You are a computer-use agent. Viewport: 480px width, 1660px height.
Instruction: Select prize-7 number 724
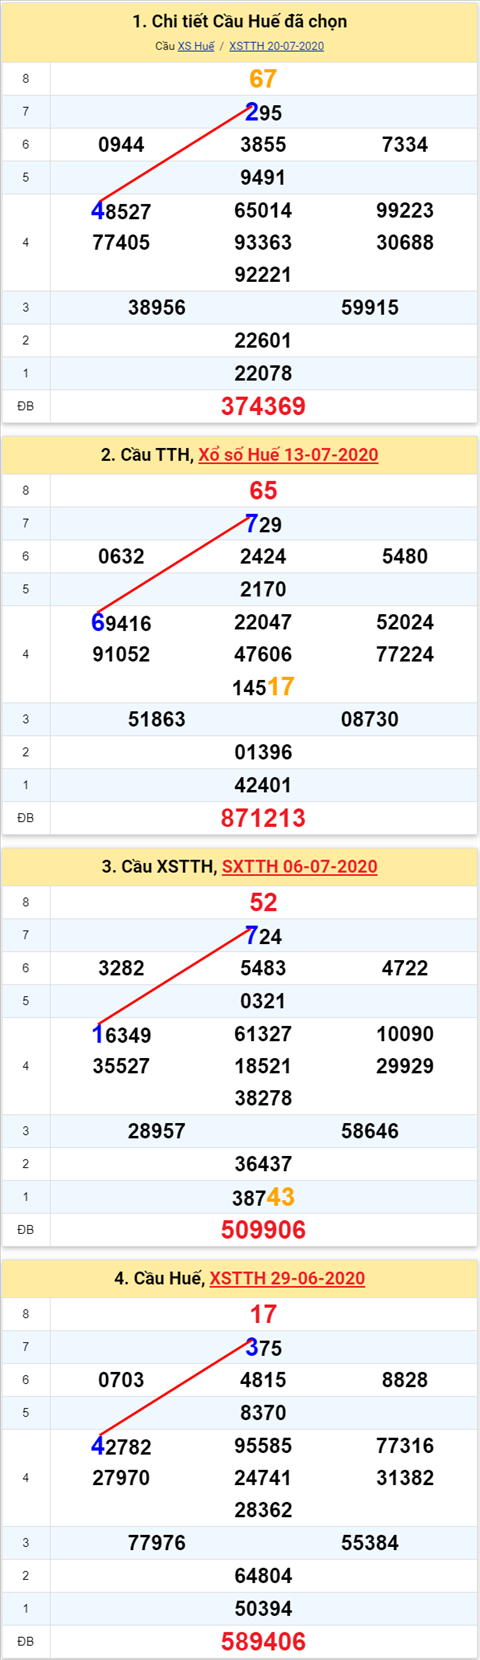tap(263, 936)
